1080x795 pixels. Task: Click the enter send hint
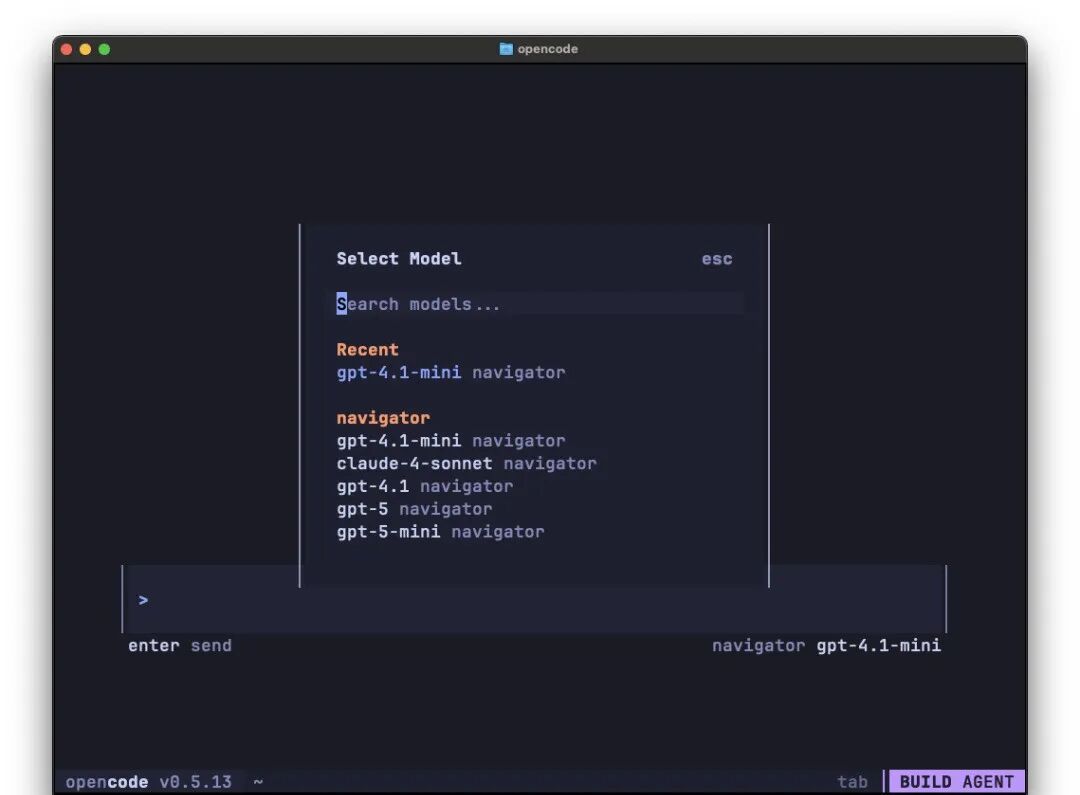(x=180, y=646)
